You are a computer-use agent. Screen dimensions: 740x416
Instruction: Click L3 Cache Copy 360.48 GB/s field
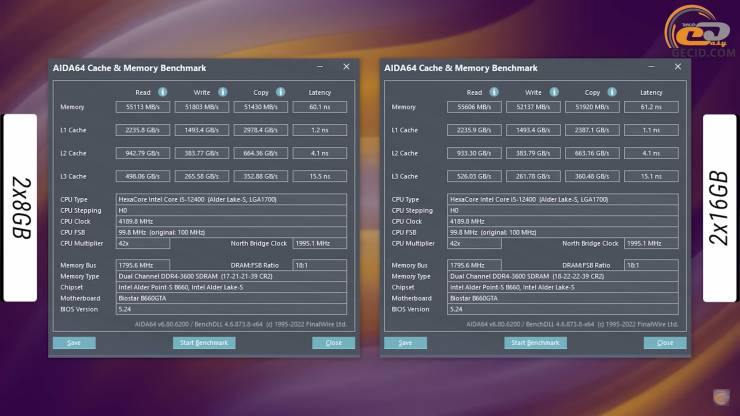click(592, 176)
